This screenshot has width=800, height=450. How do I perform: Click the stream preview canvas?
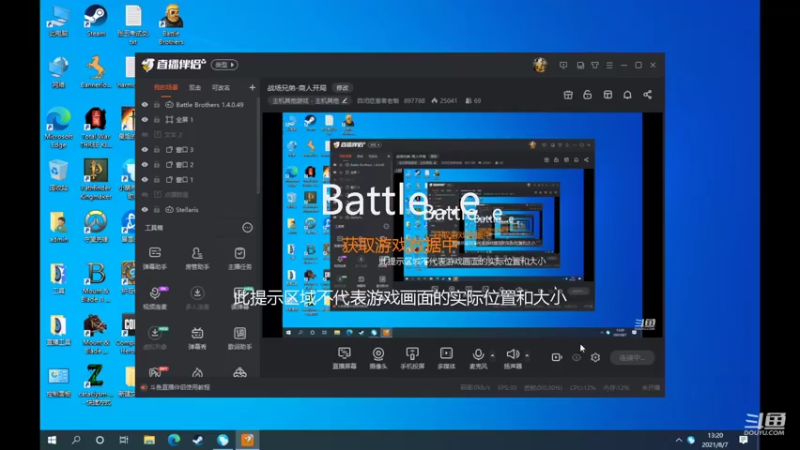tap(462, 225)
